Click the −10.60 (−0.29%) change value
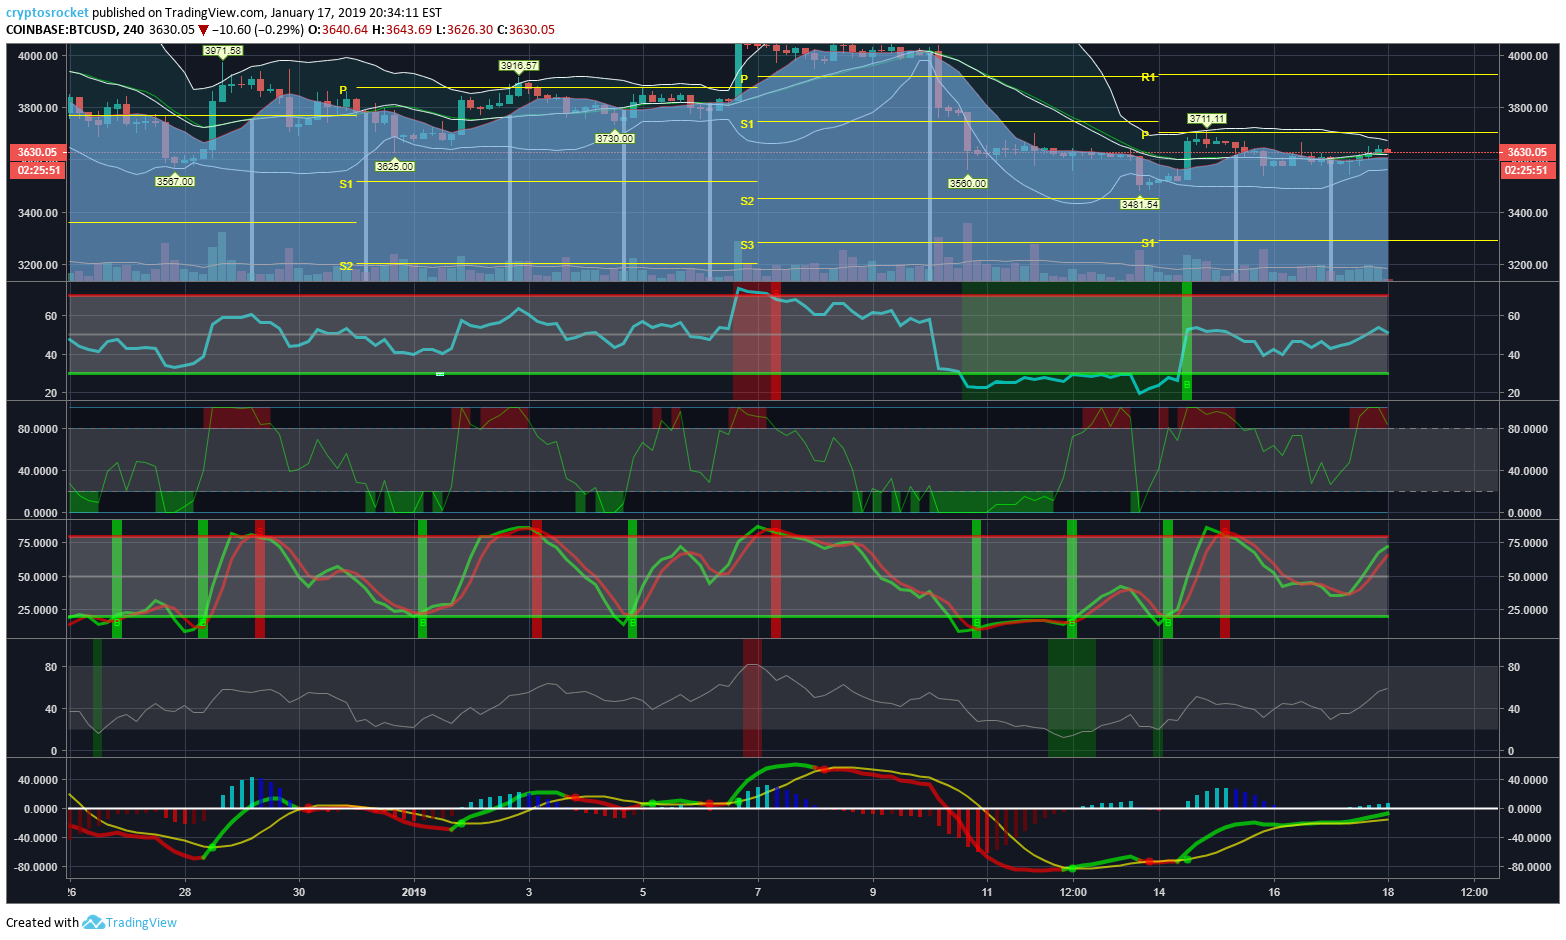Screen dimensions: 1566x940 coord(257,30)
